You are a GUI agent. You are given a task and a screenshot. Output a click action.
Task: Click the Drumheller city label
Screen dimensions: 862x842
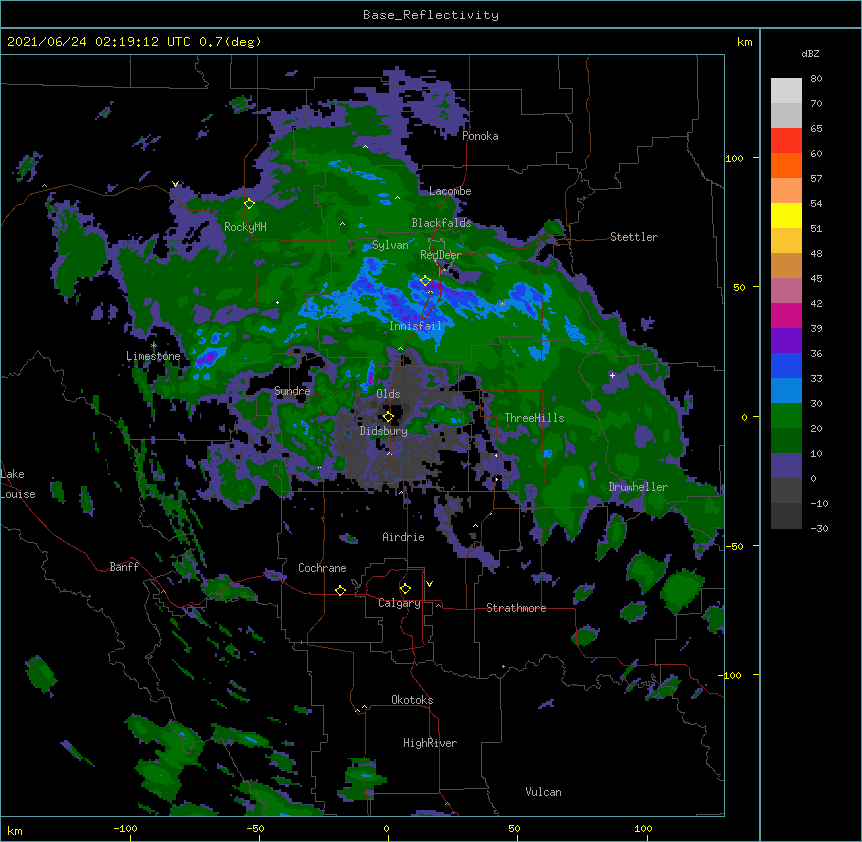pos(638,487)
